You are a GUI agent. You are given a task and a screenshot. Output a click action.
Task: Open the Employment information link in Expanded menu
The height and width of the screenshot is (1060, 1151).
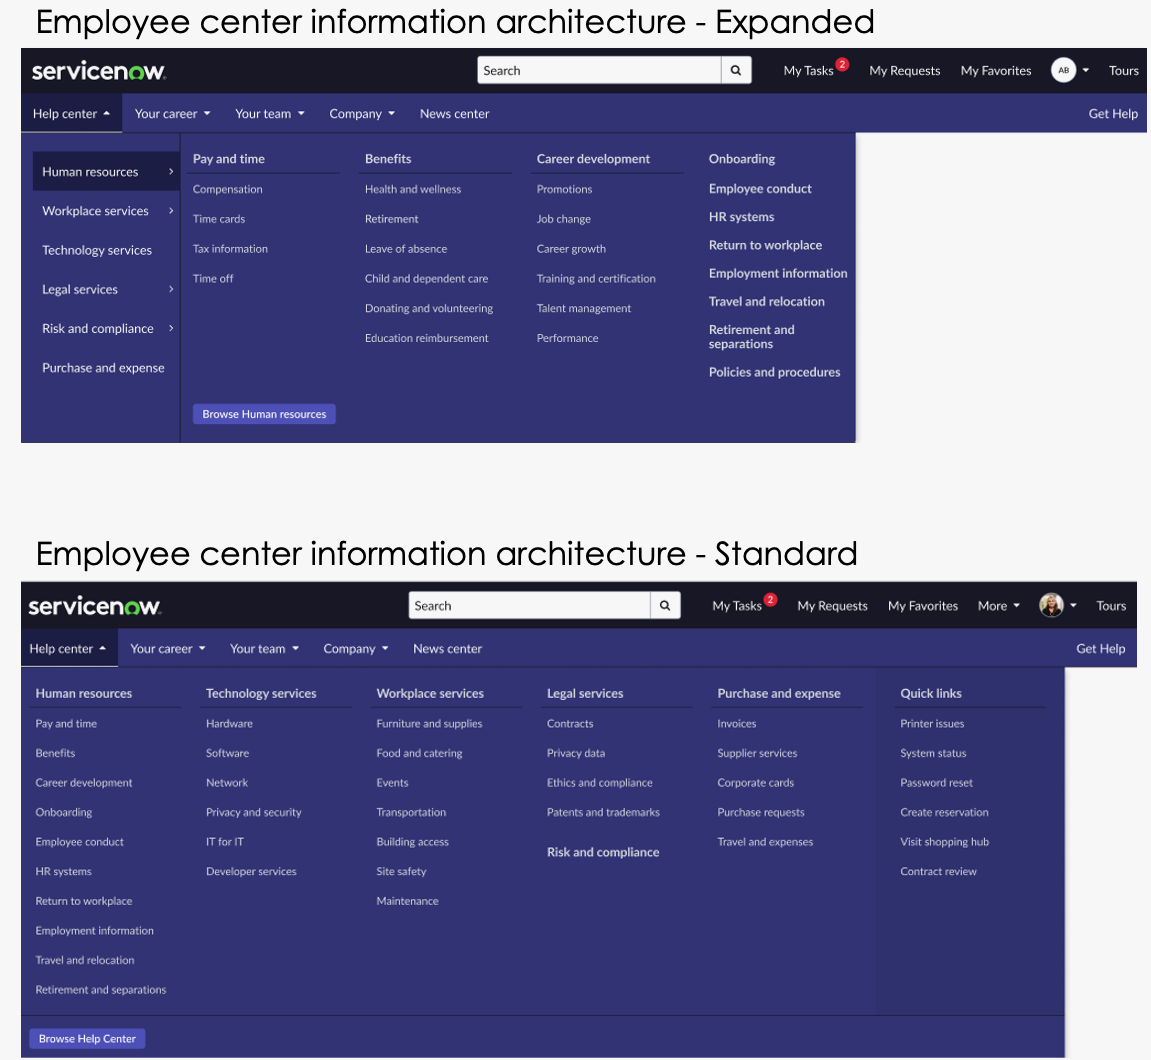(x=777, y=273)
